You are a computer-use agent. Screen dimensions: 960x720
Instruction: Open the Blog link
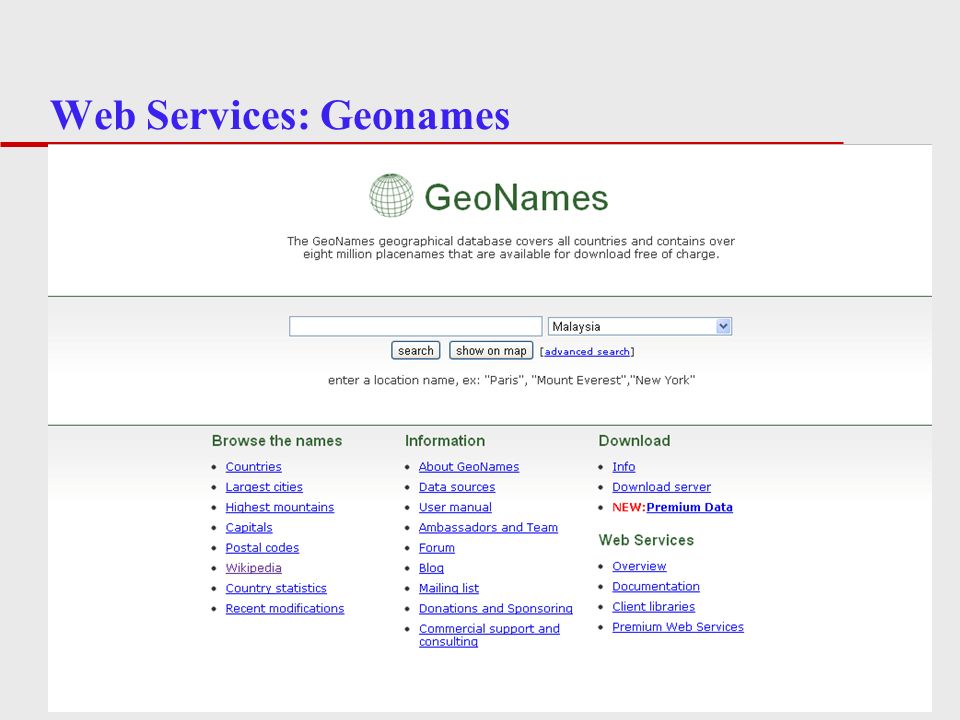(x=431, y=568)
